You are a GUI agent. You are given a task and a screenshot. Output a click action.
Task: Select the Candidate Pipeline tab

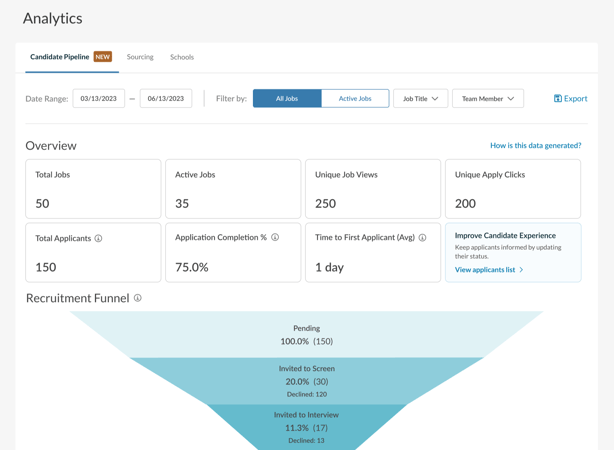pyautogui.click(x=60, y=57)
